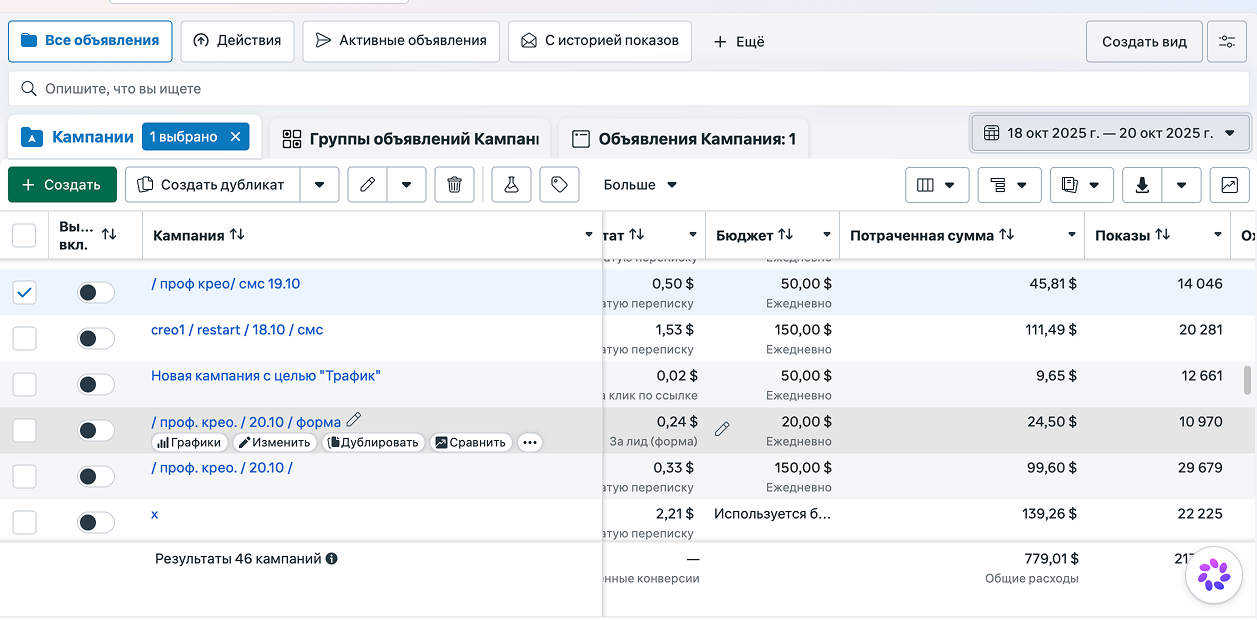Clear the 1 выбрано selection chip
This screenshot has height=620, width=1257.
tap(236, 137)
